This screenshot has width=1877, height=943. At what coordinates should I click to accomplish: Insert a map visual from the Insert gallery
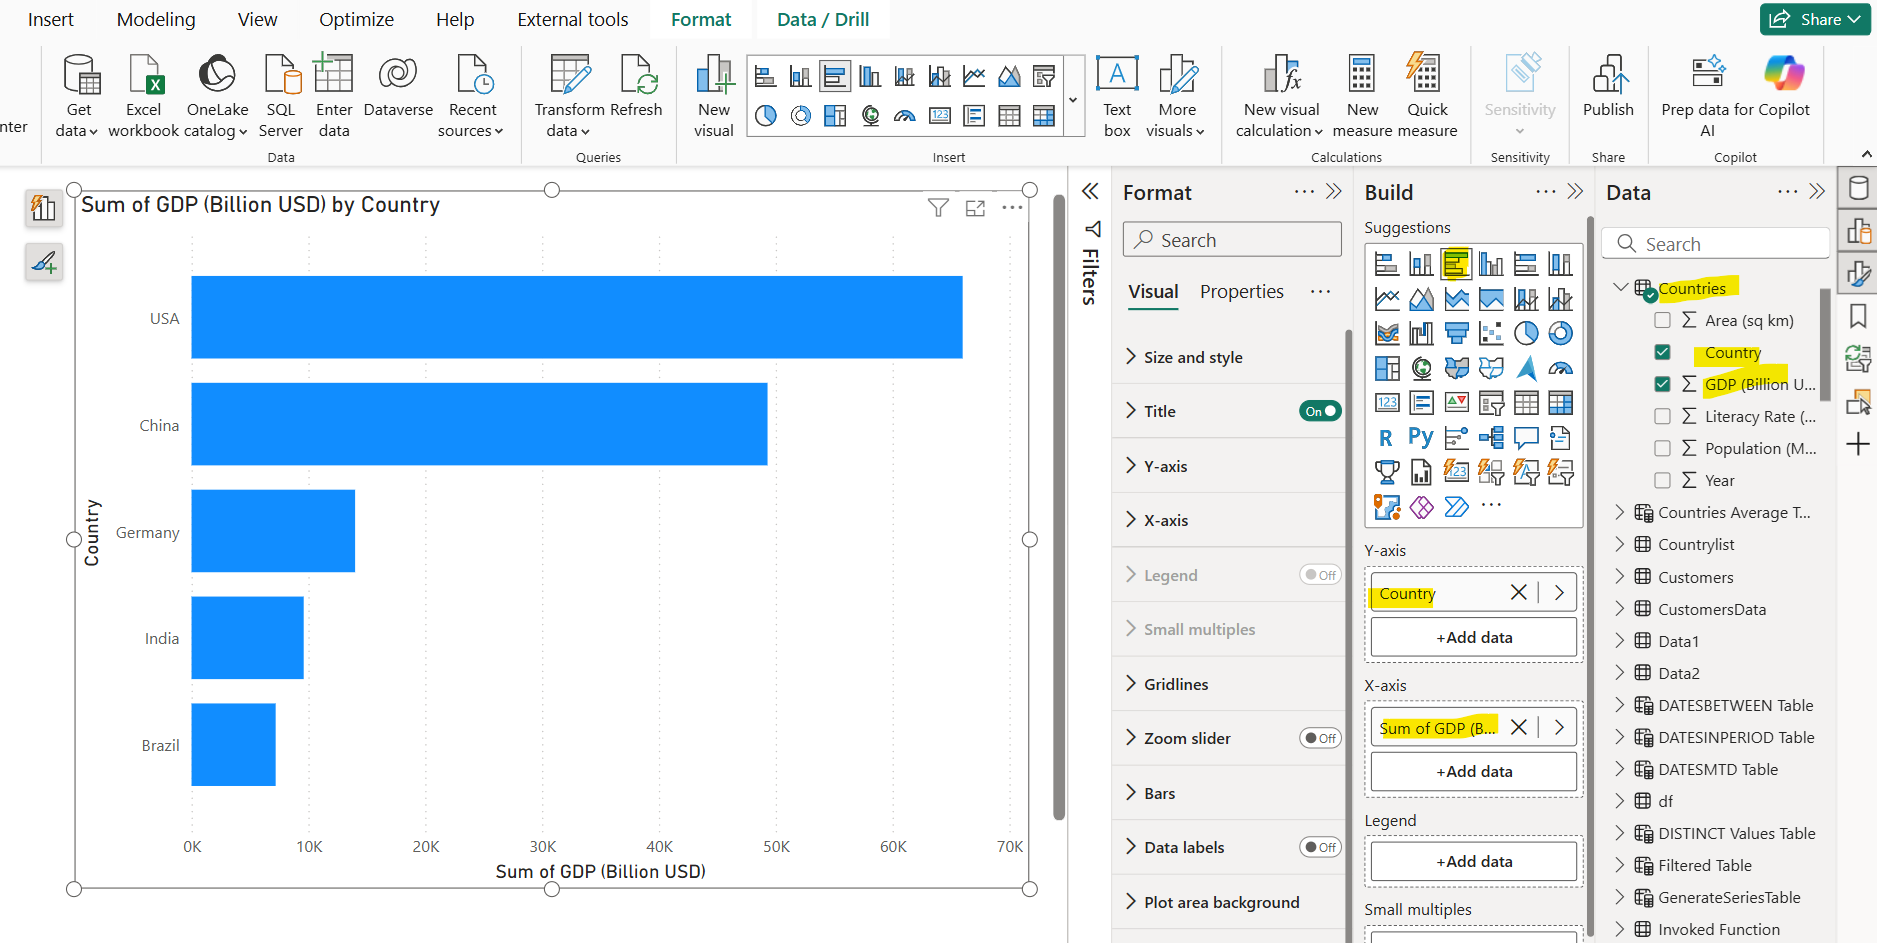871,115
